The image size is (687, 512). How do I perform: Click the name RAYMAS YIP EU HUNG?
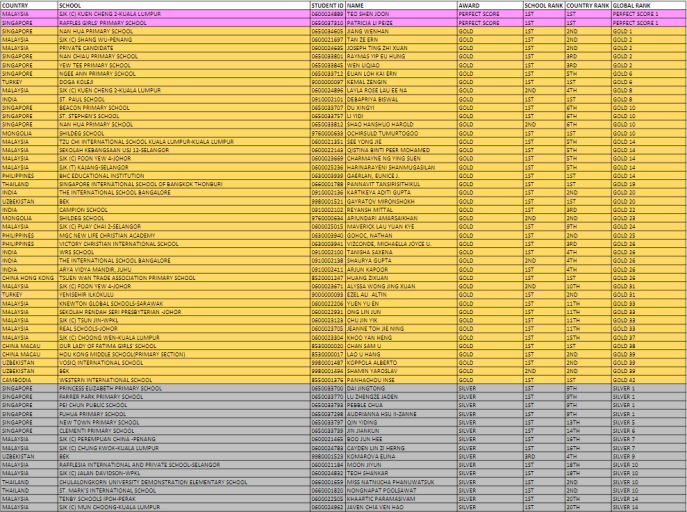tap(401, 56)
